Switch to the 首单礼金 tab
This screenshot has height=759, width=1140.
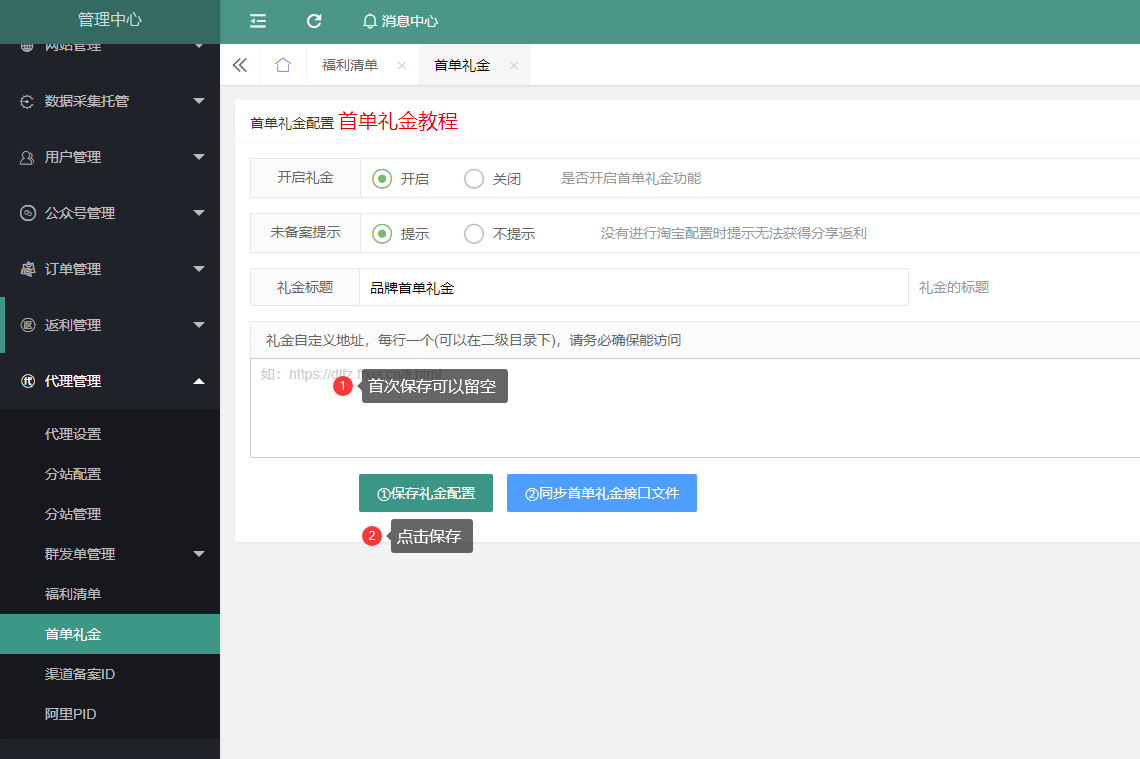(462, 65)
